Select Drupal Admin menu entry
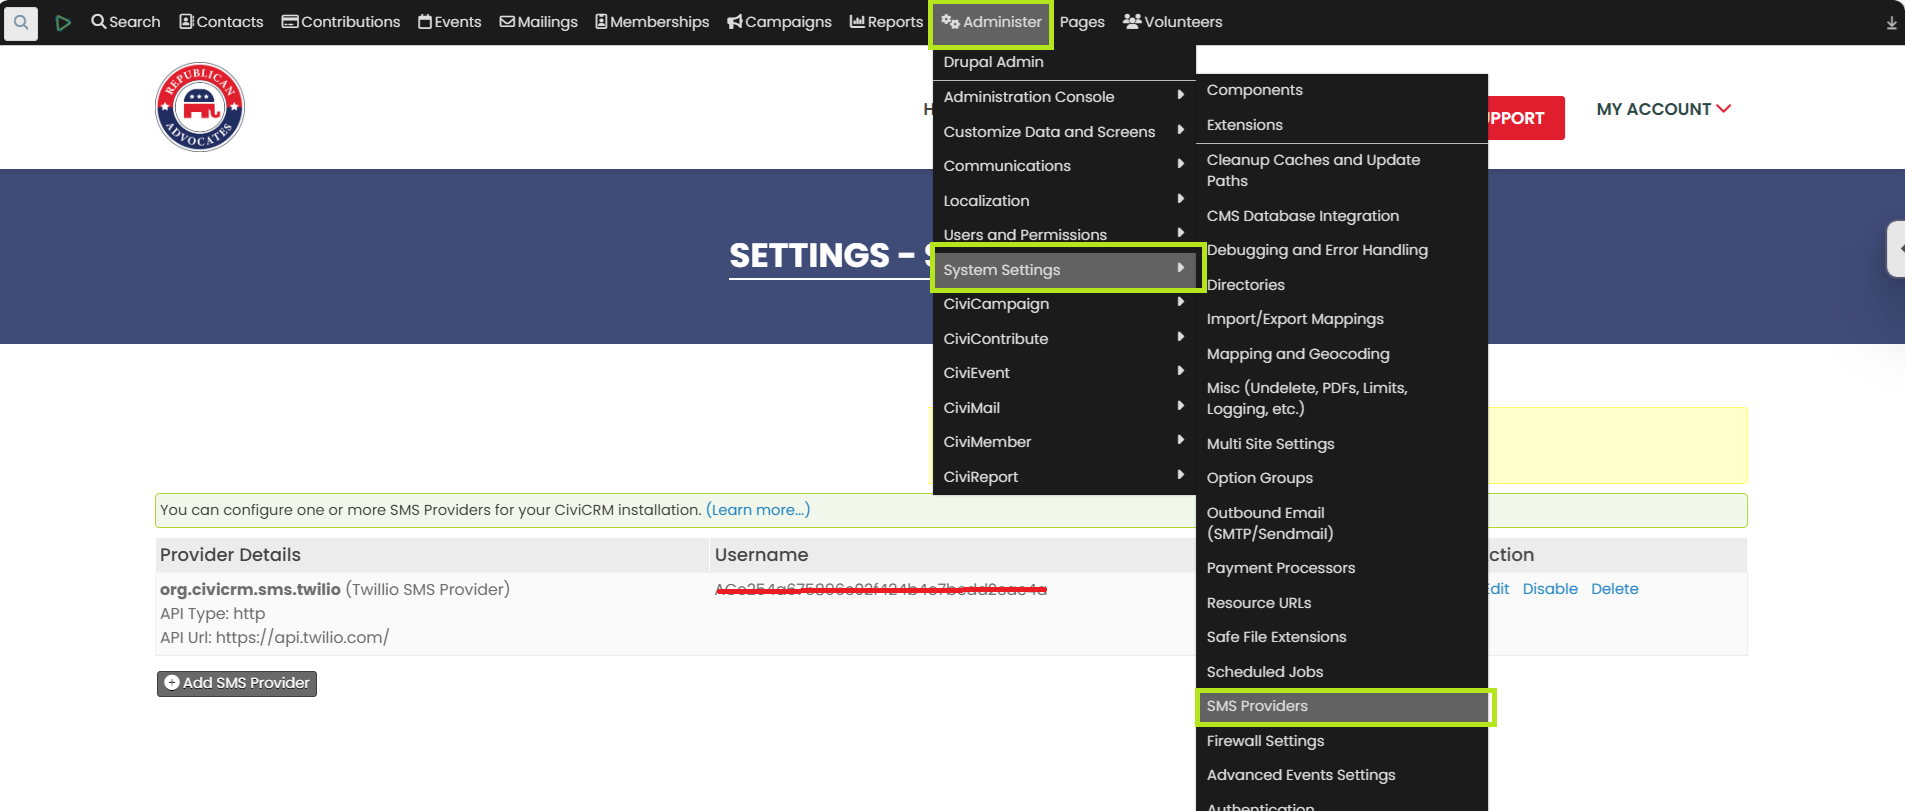Screen dimensions: 1905x811 click(1064, 62)
